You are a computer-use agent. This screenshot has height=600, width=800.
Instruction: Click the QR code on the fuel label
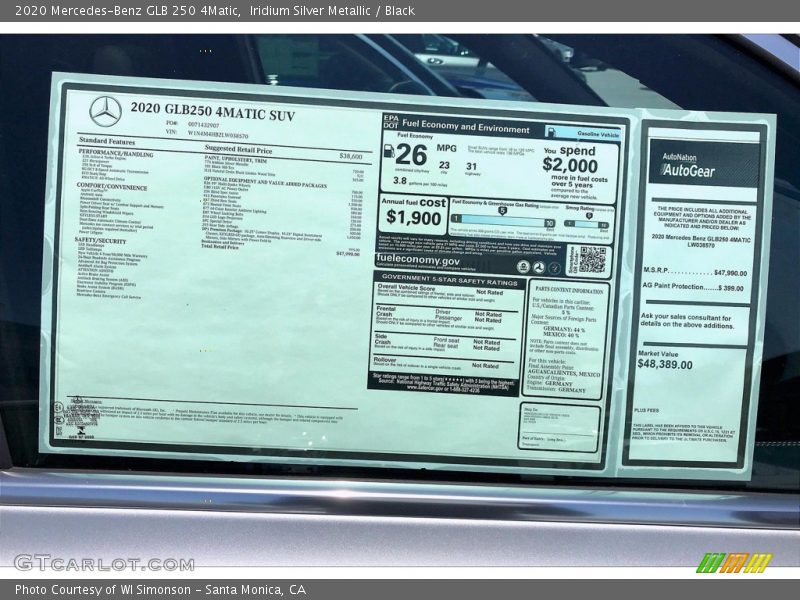pos(592,260)
